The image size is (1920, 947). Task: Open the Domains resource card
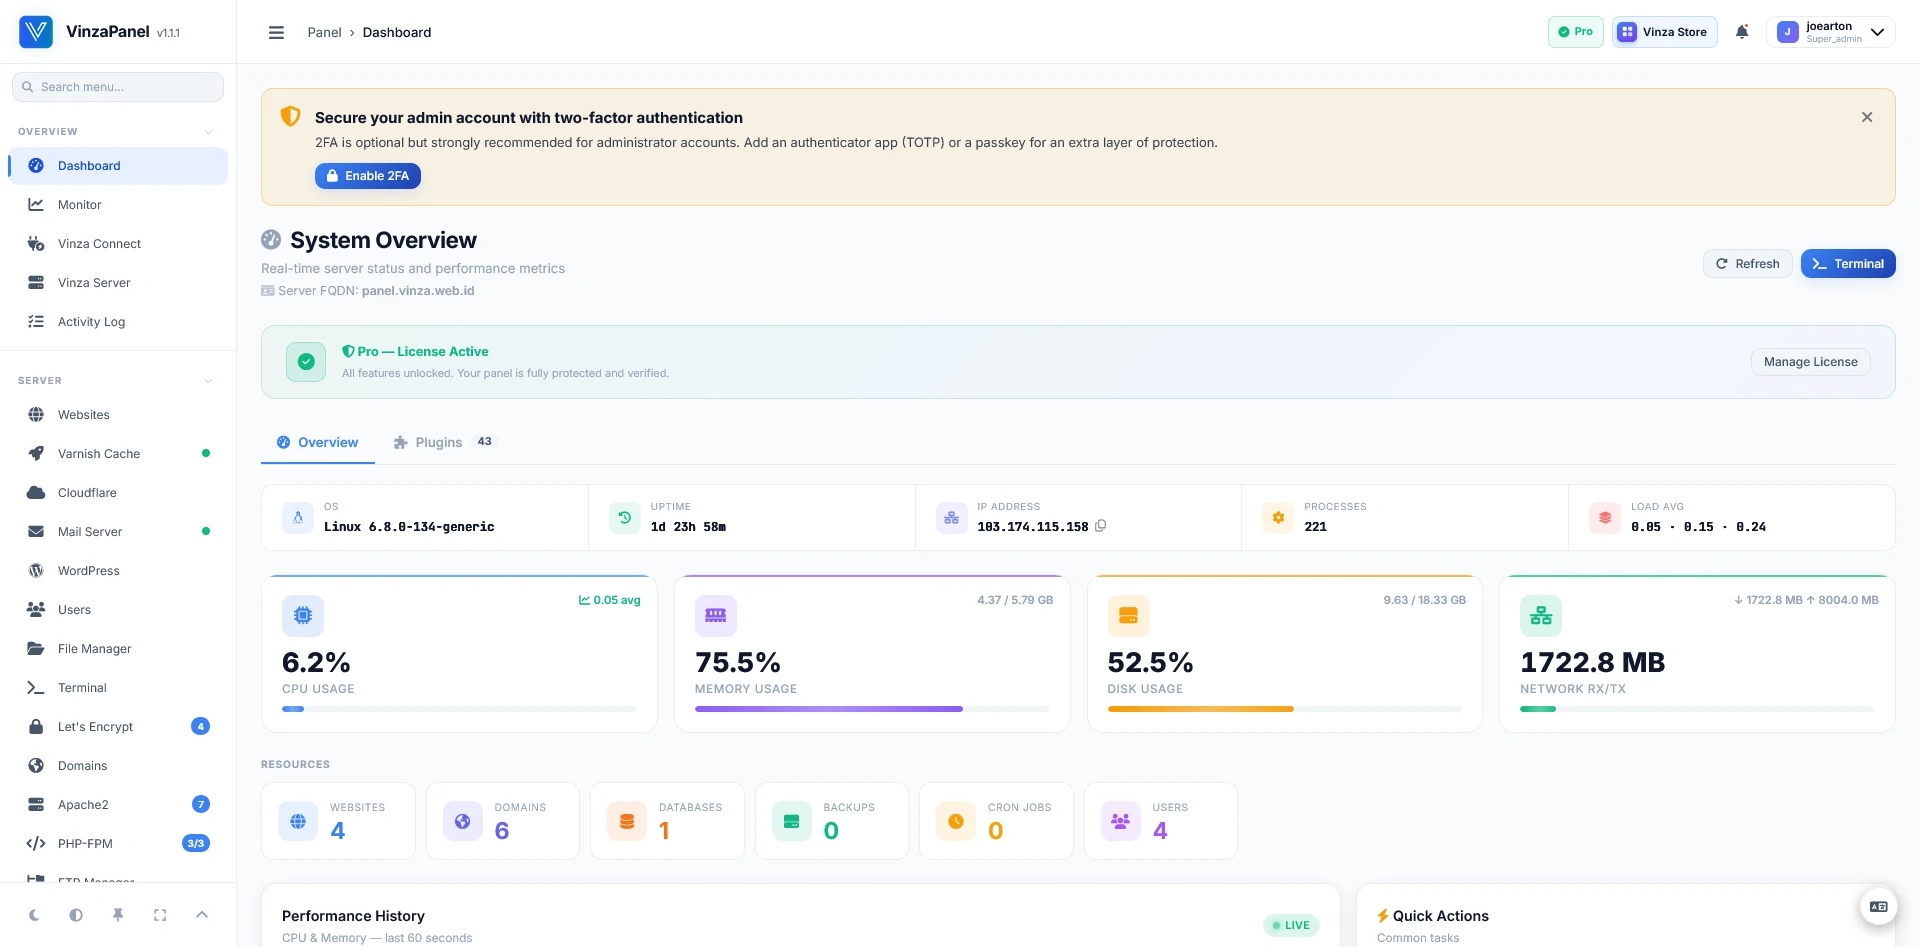point(503,821)
